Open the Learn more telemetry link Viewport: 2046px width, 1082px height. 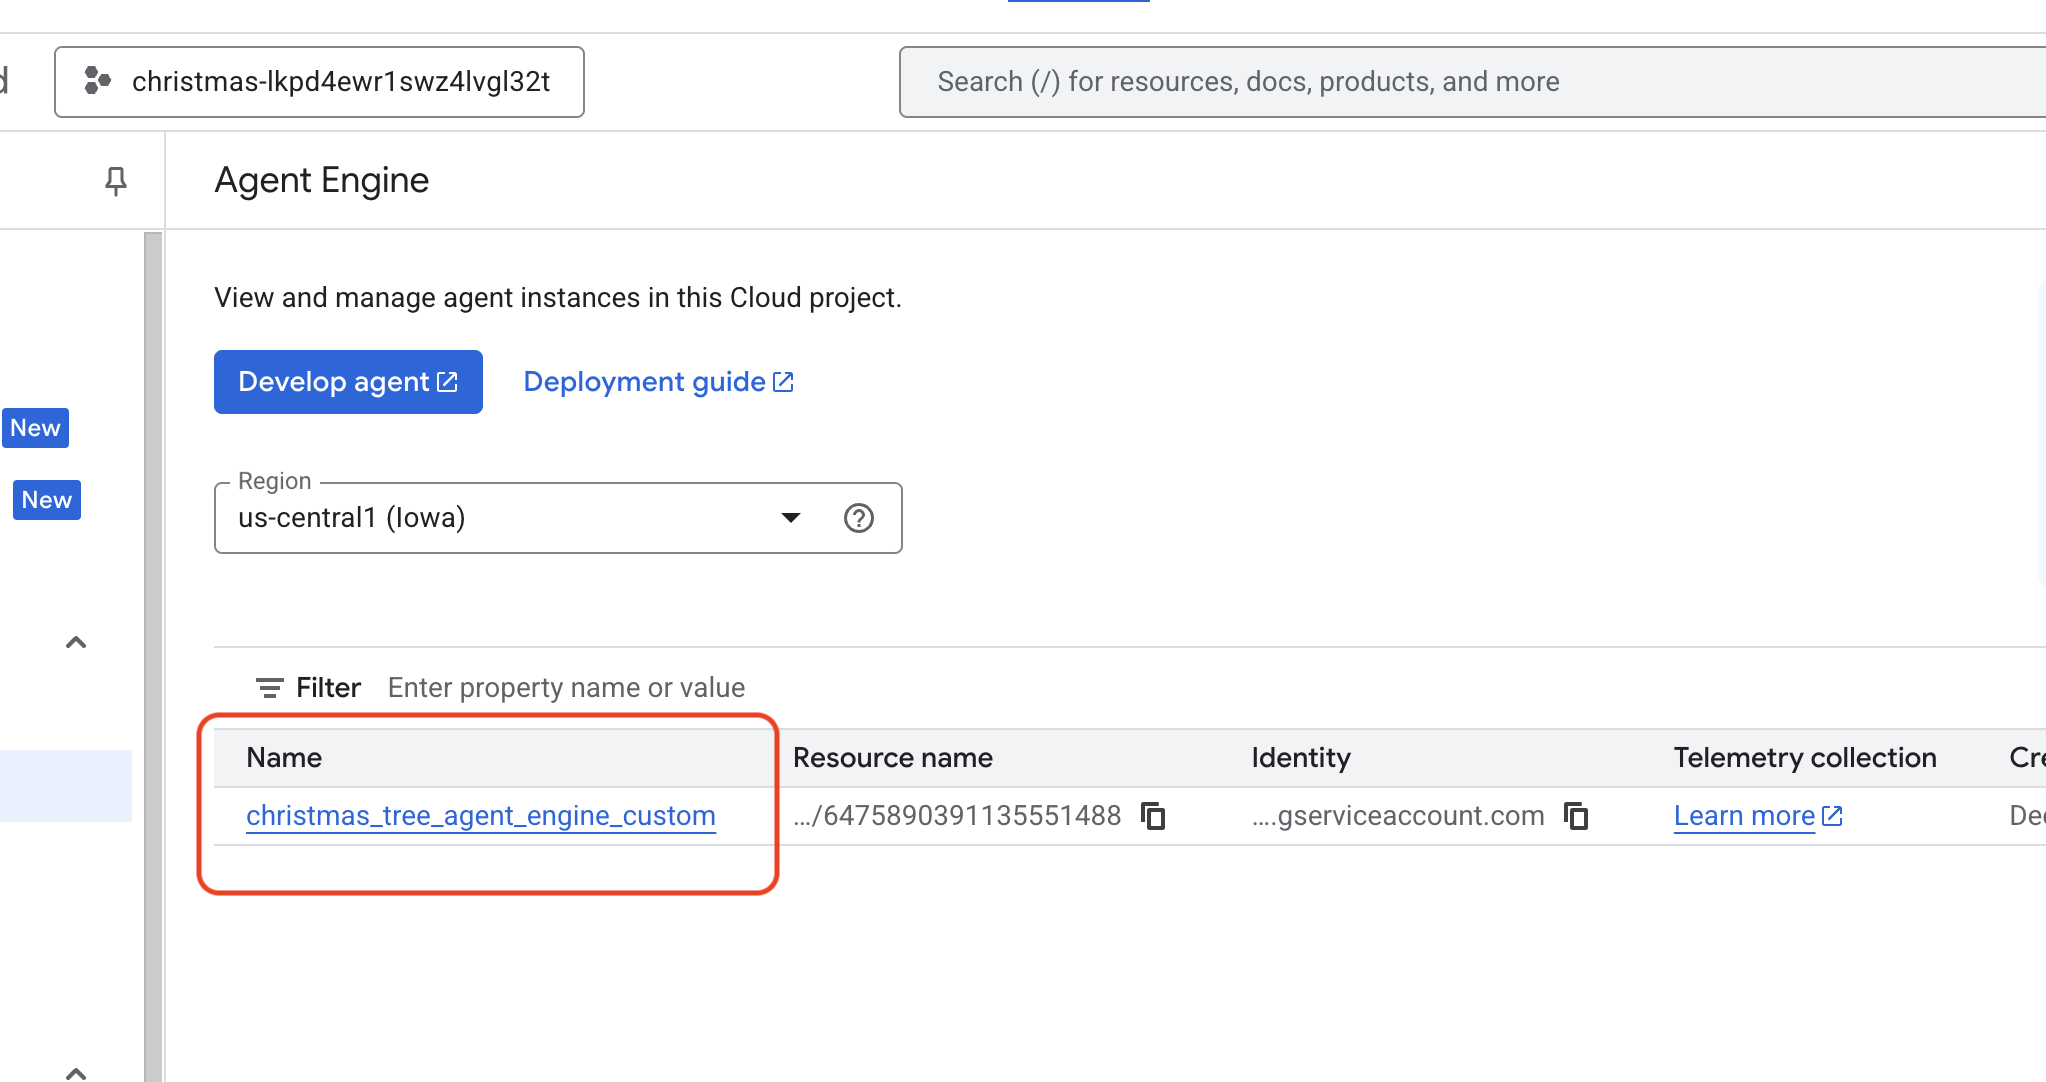pos(1744,816)
